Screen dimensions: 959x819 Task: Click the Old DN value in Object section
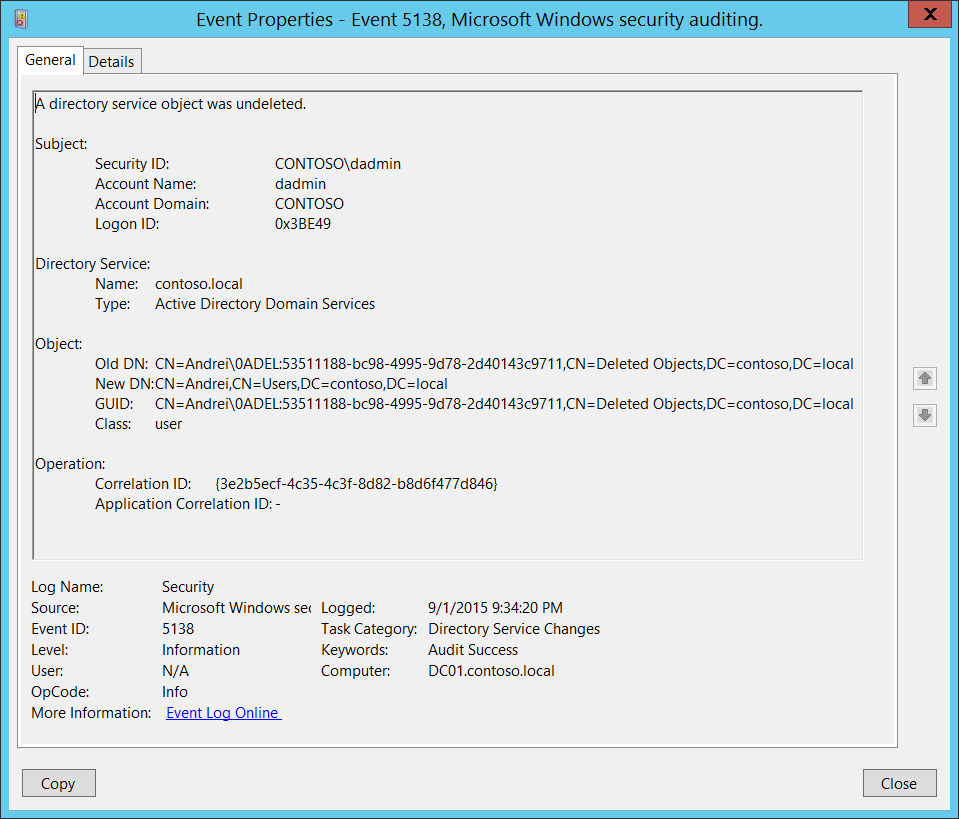(x=504, y=364)
